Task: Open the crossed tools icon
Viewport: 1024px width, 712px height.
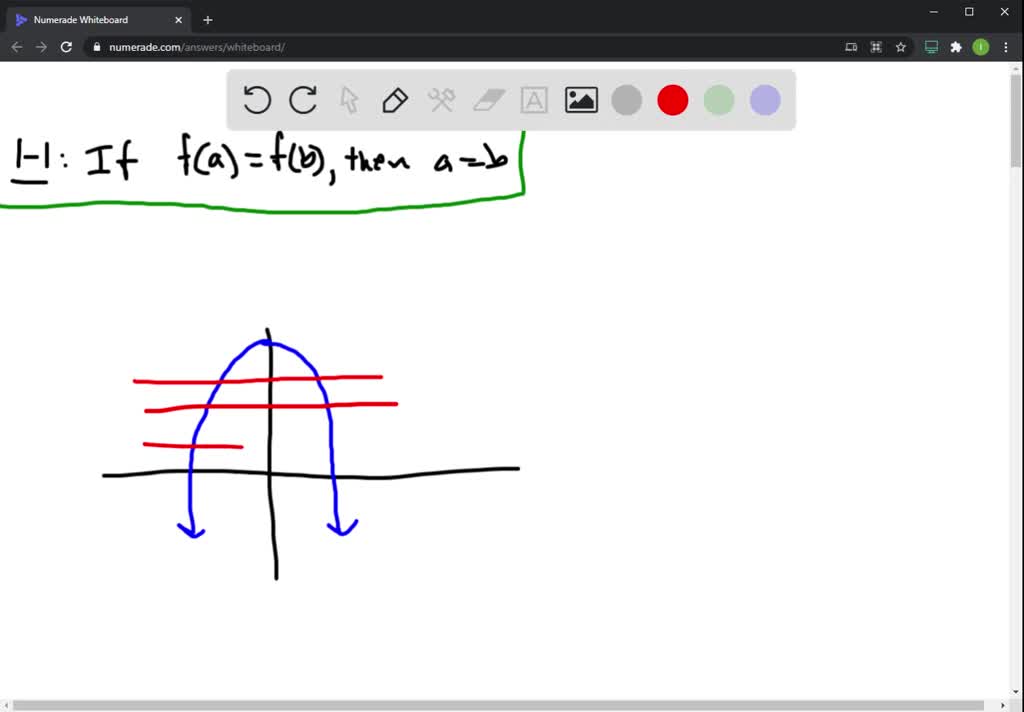Action: 442,100
